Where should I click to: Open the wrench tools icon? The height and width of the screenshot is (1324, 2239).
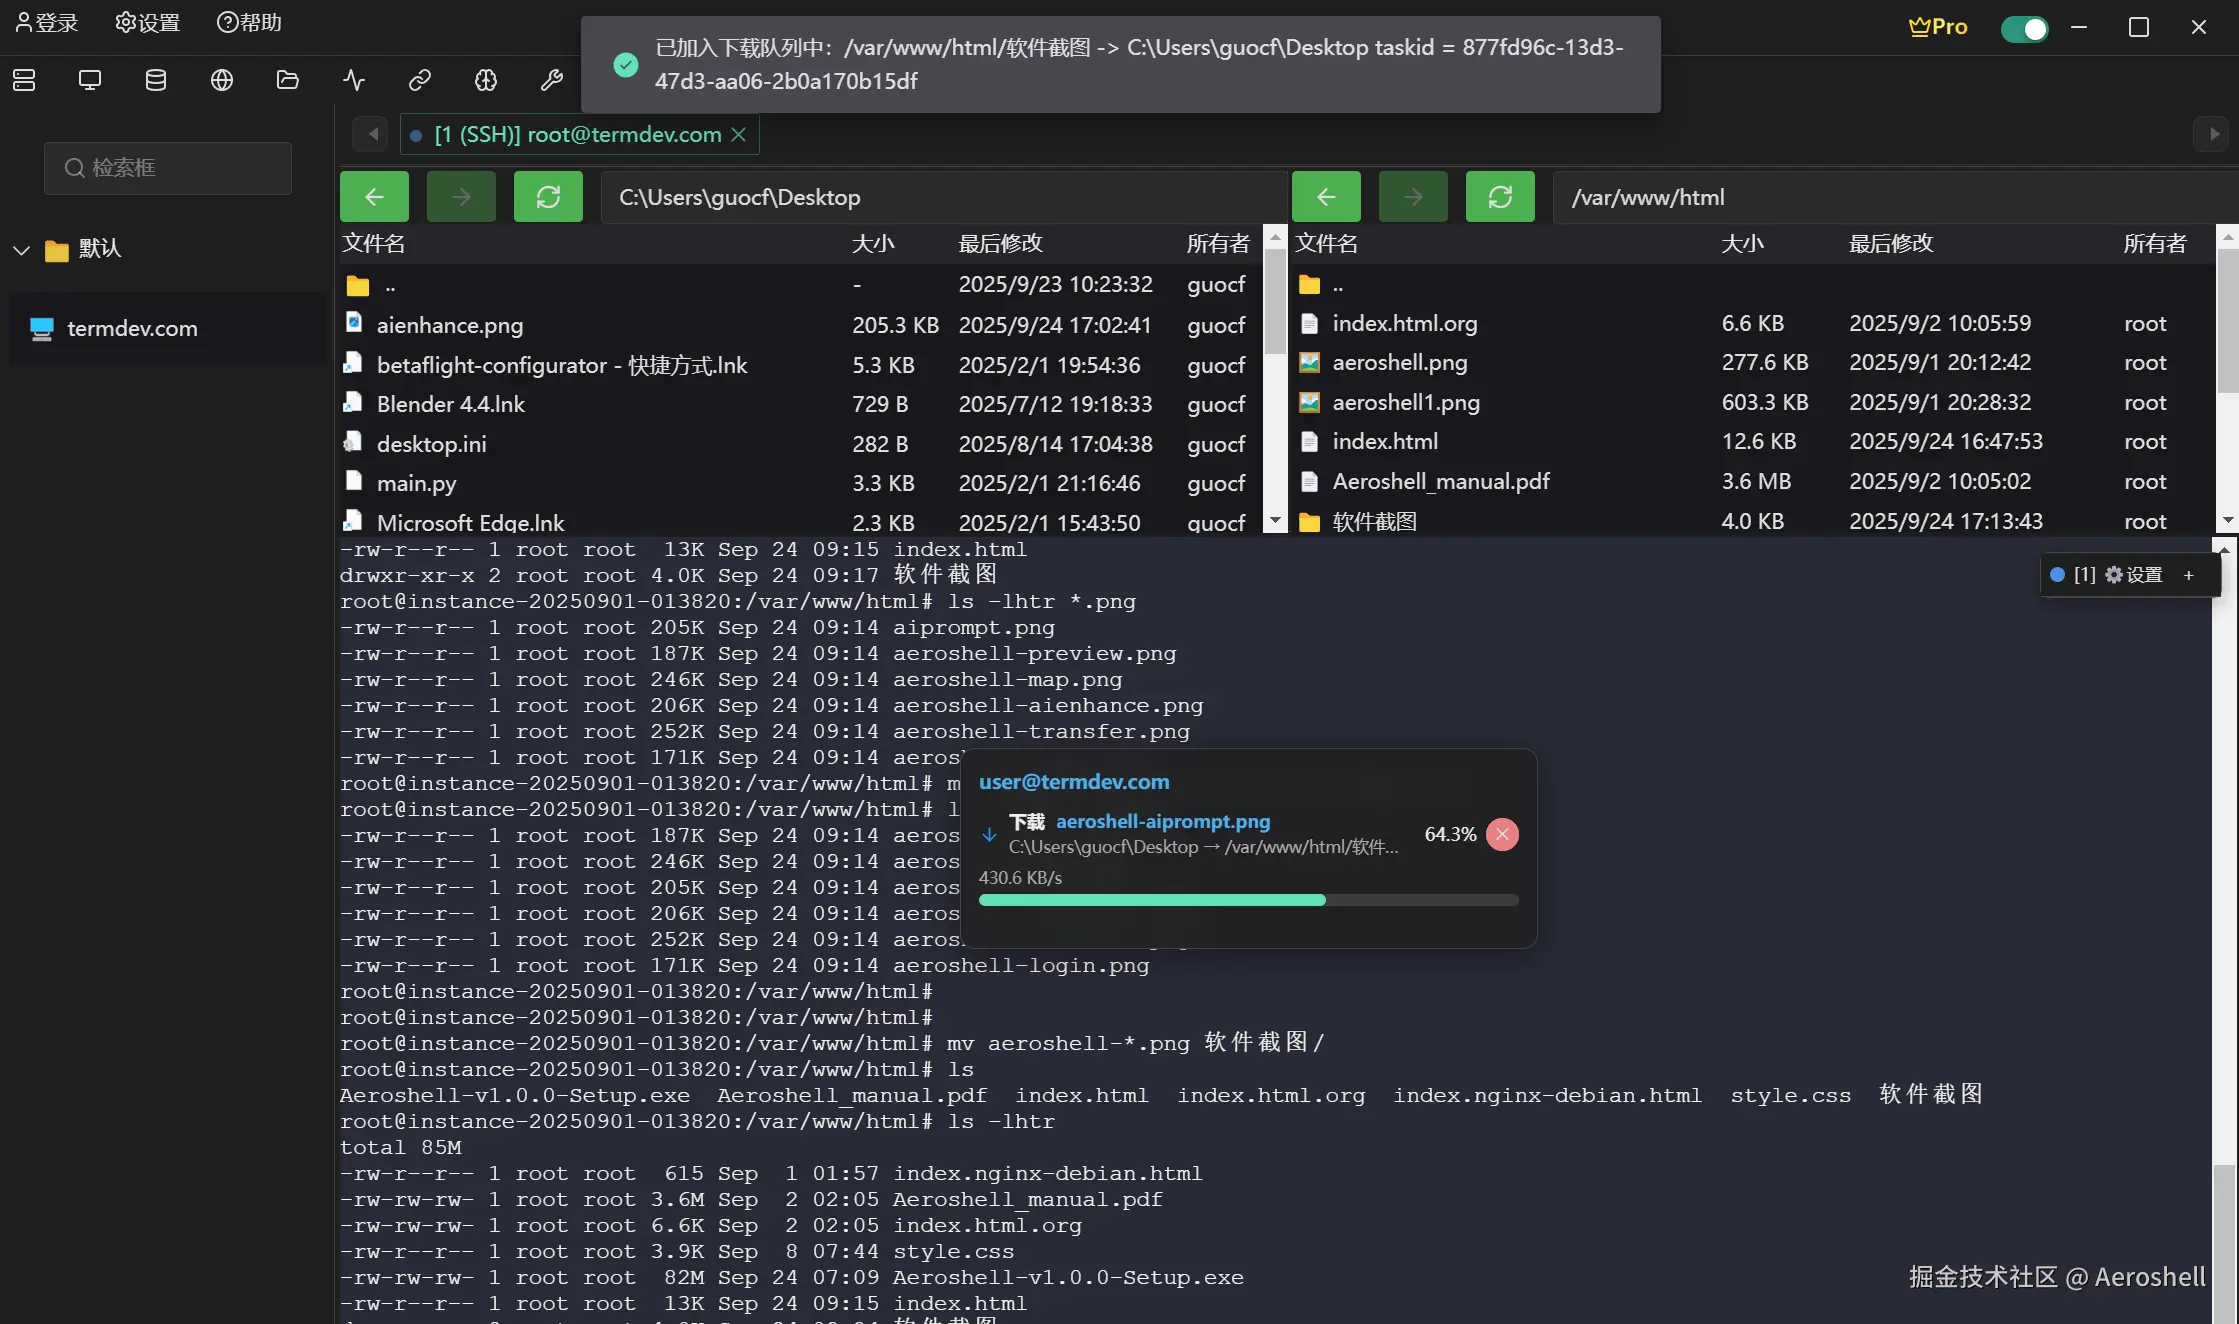coord(552,80)
